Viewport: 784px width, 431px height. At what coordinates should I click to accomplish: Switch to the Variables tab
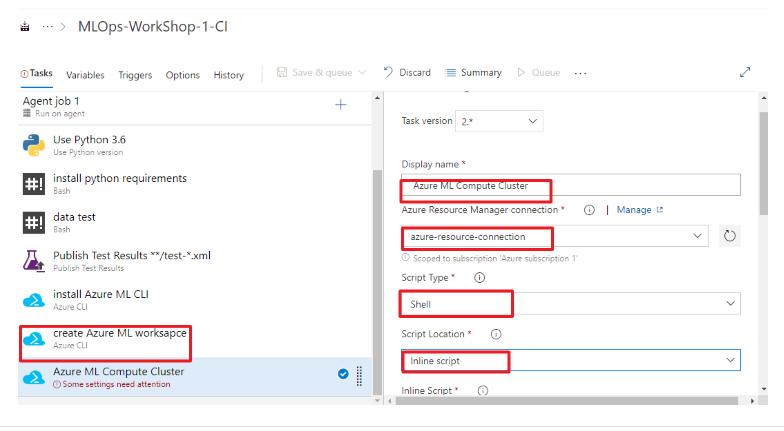point(85,75)
